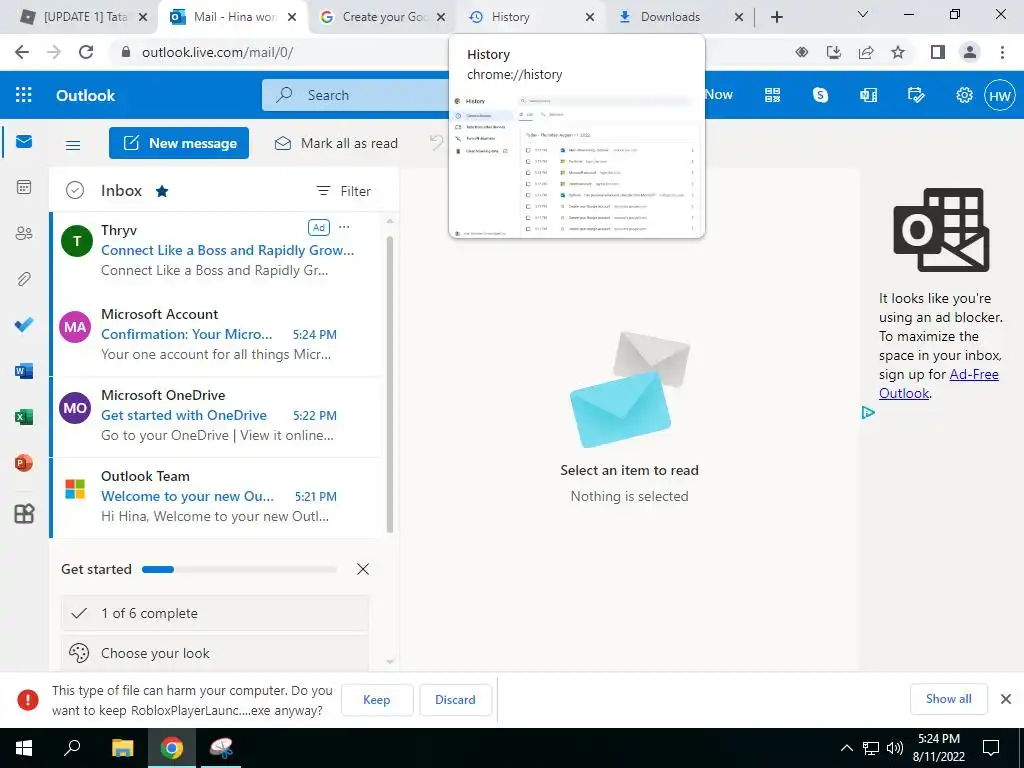This screenshot has height=768, width=1024.
Task: Open People contacts in the sidebar
Action: coord(24,233)
